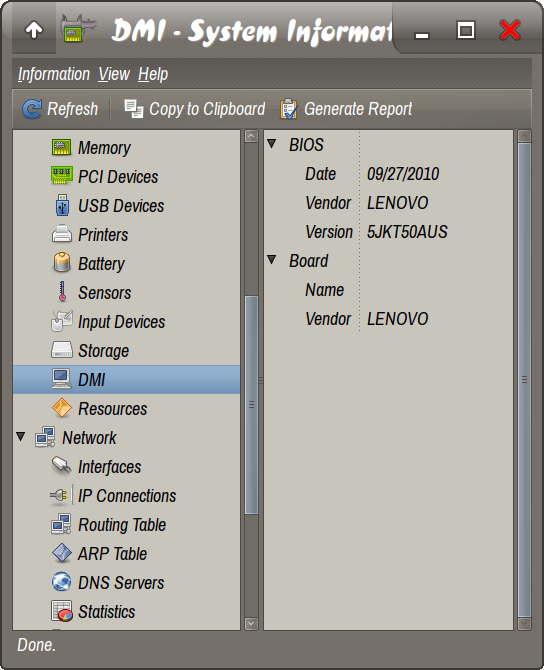Image resolution: width=544 pixels, height=670 pixels.
Task: Collapse the Network tree section
Action: pyautogui.click(x=21, y=437)
